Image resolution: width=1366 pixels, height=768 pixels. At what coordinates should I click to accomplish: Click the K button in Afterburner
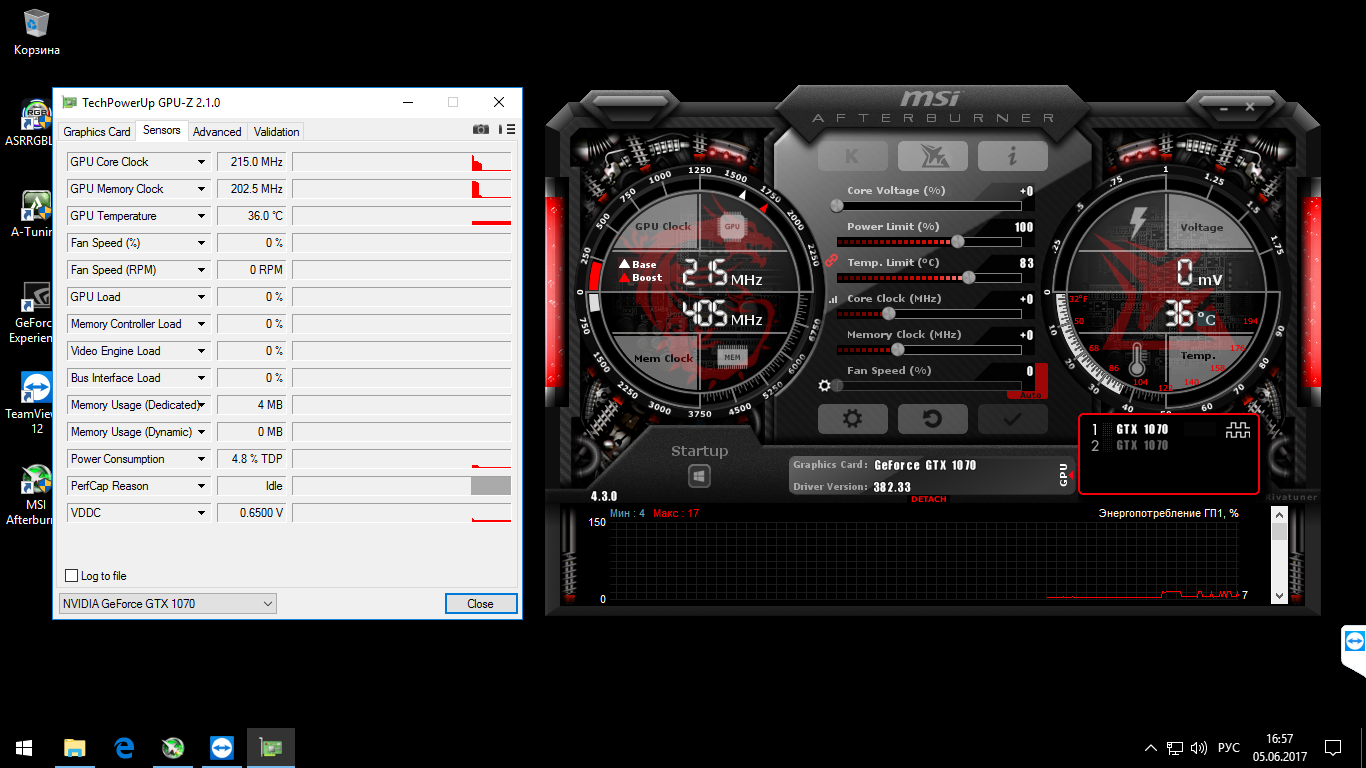tap(852, 156)
